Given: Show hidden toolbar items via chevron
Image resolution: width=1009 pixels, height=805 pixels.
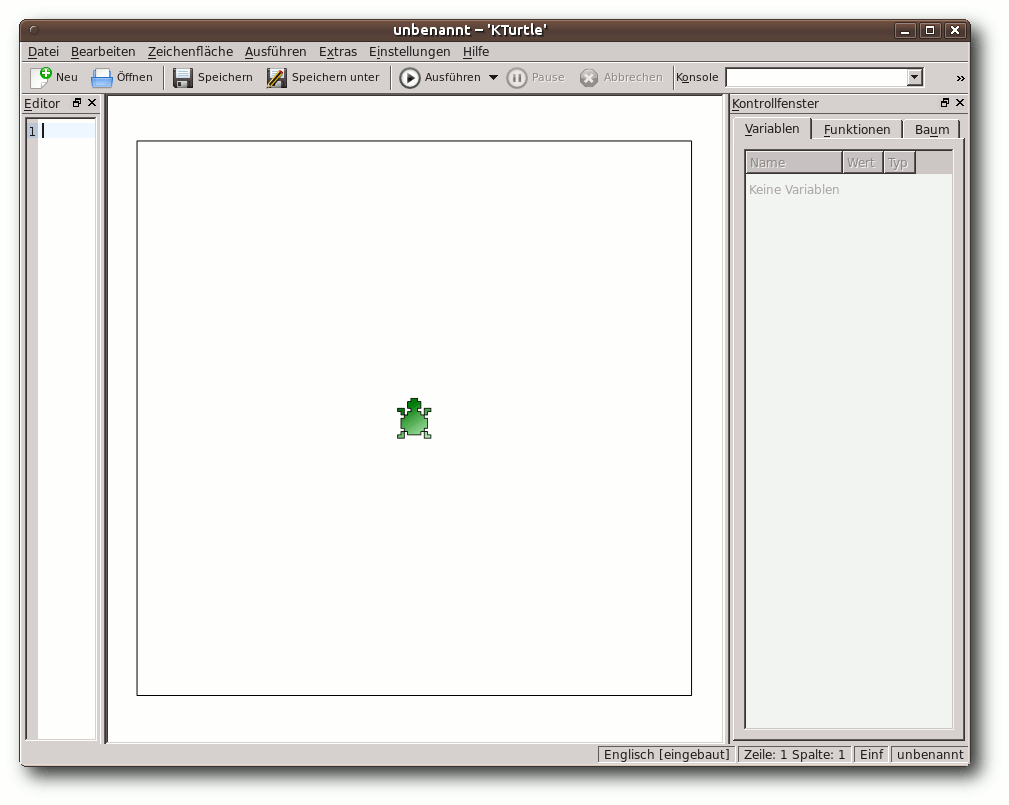Looking at the screenshot, I should [960, 79].
